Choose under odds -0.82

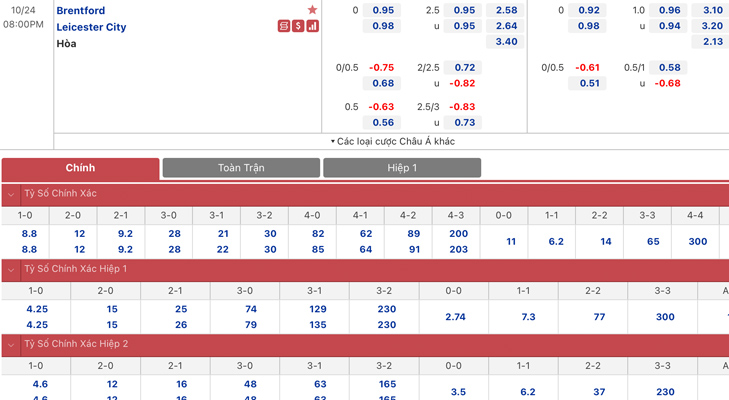click(x=463, y=84)
